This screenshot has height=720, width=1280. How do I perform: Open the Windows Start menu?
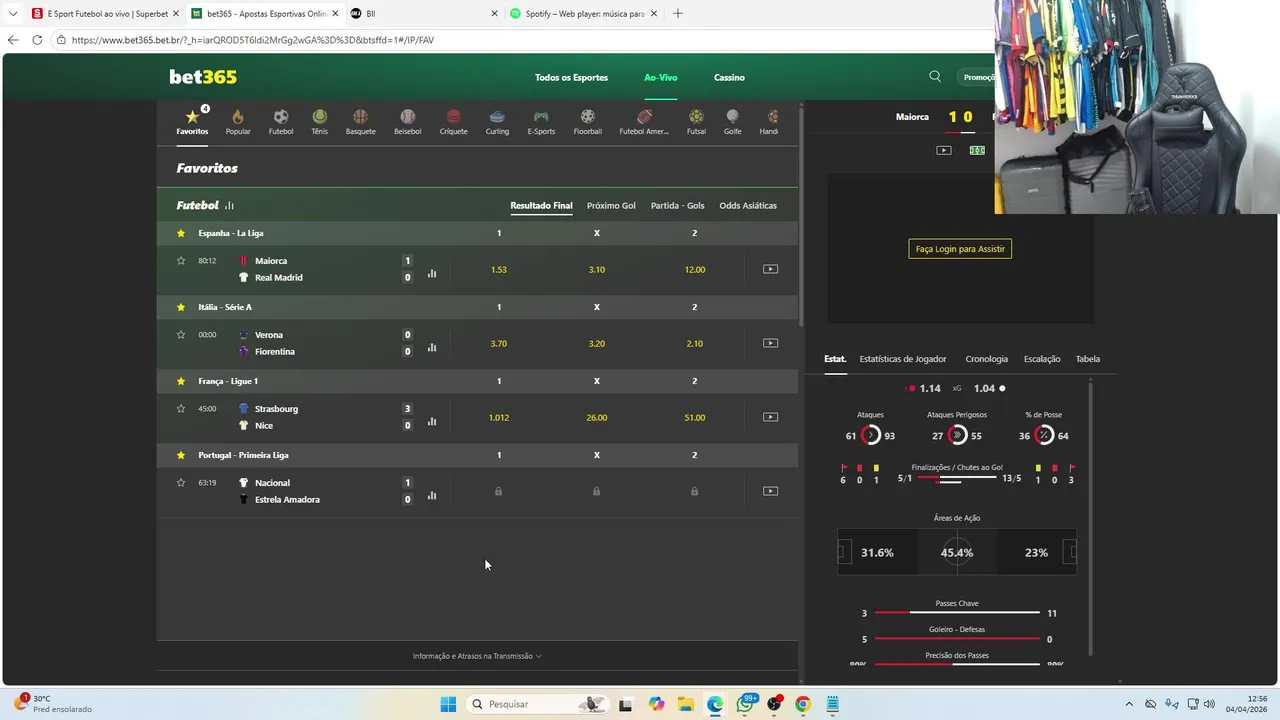coord(448,704)
